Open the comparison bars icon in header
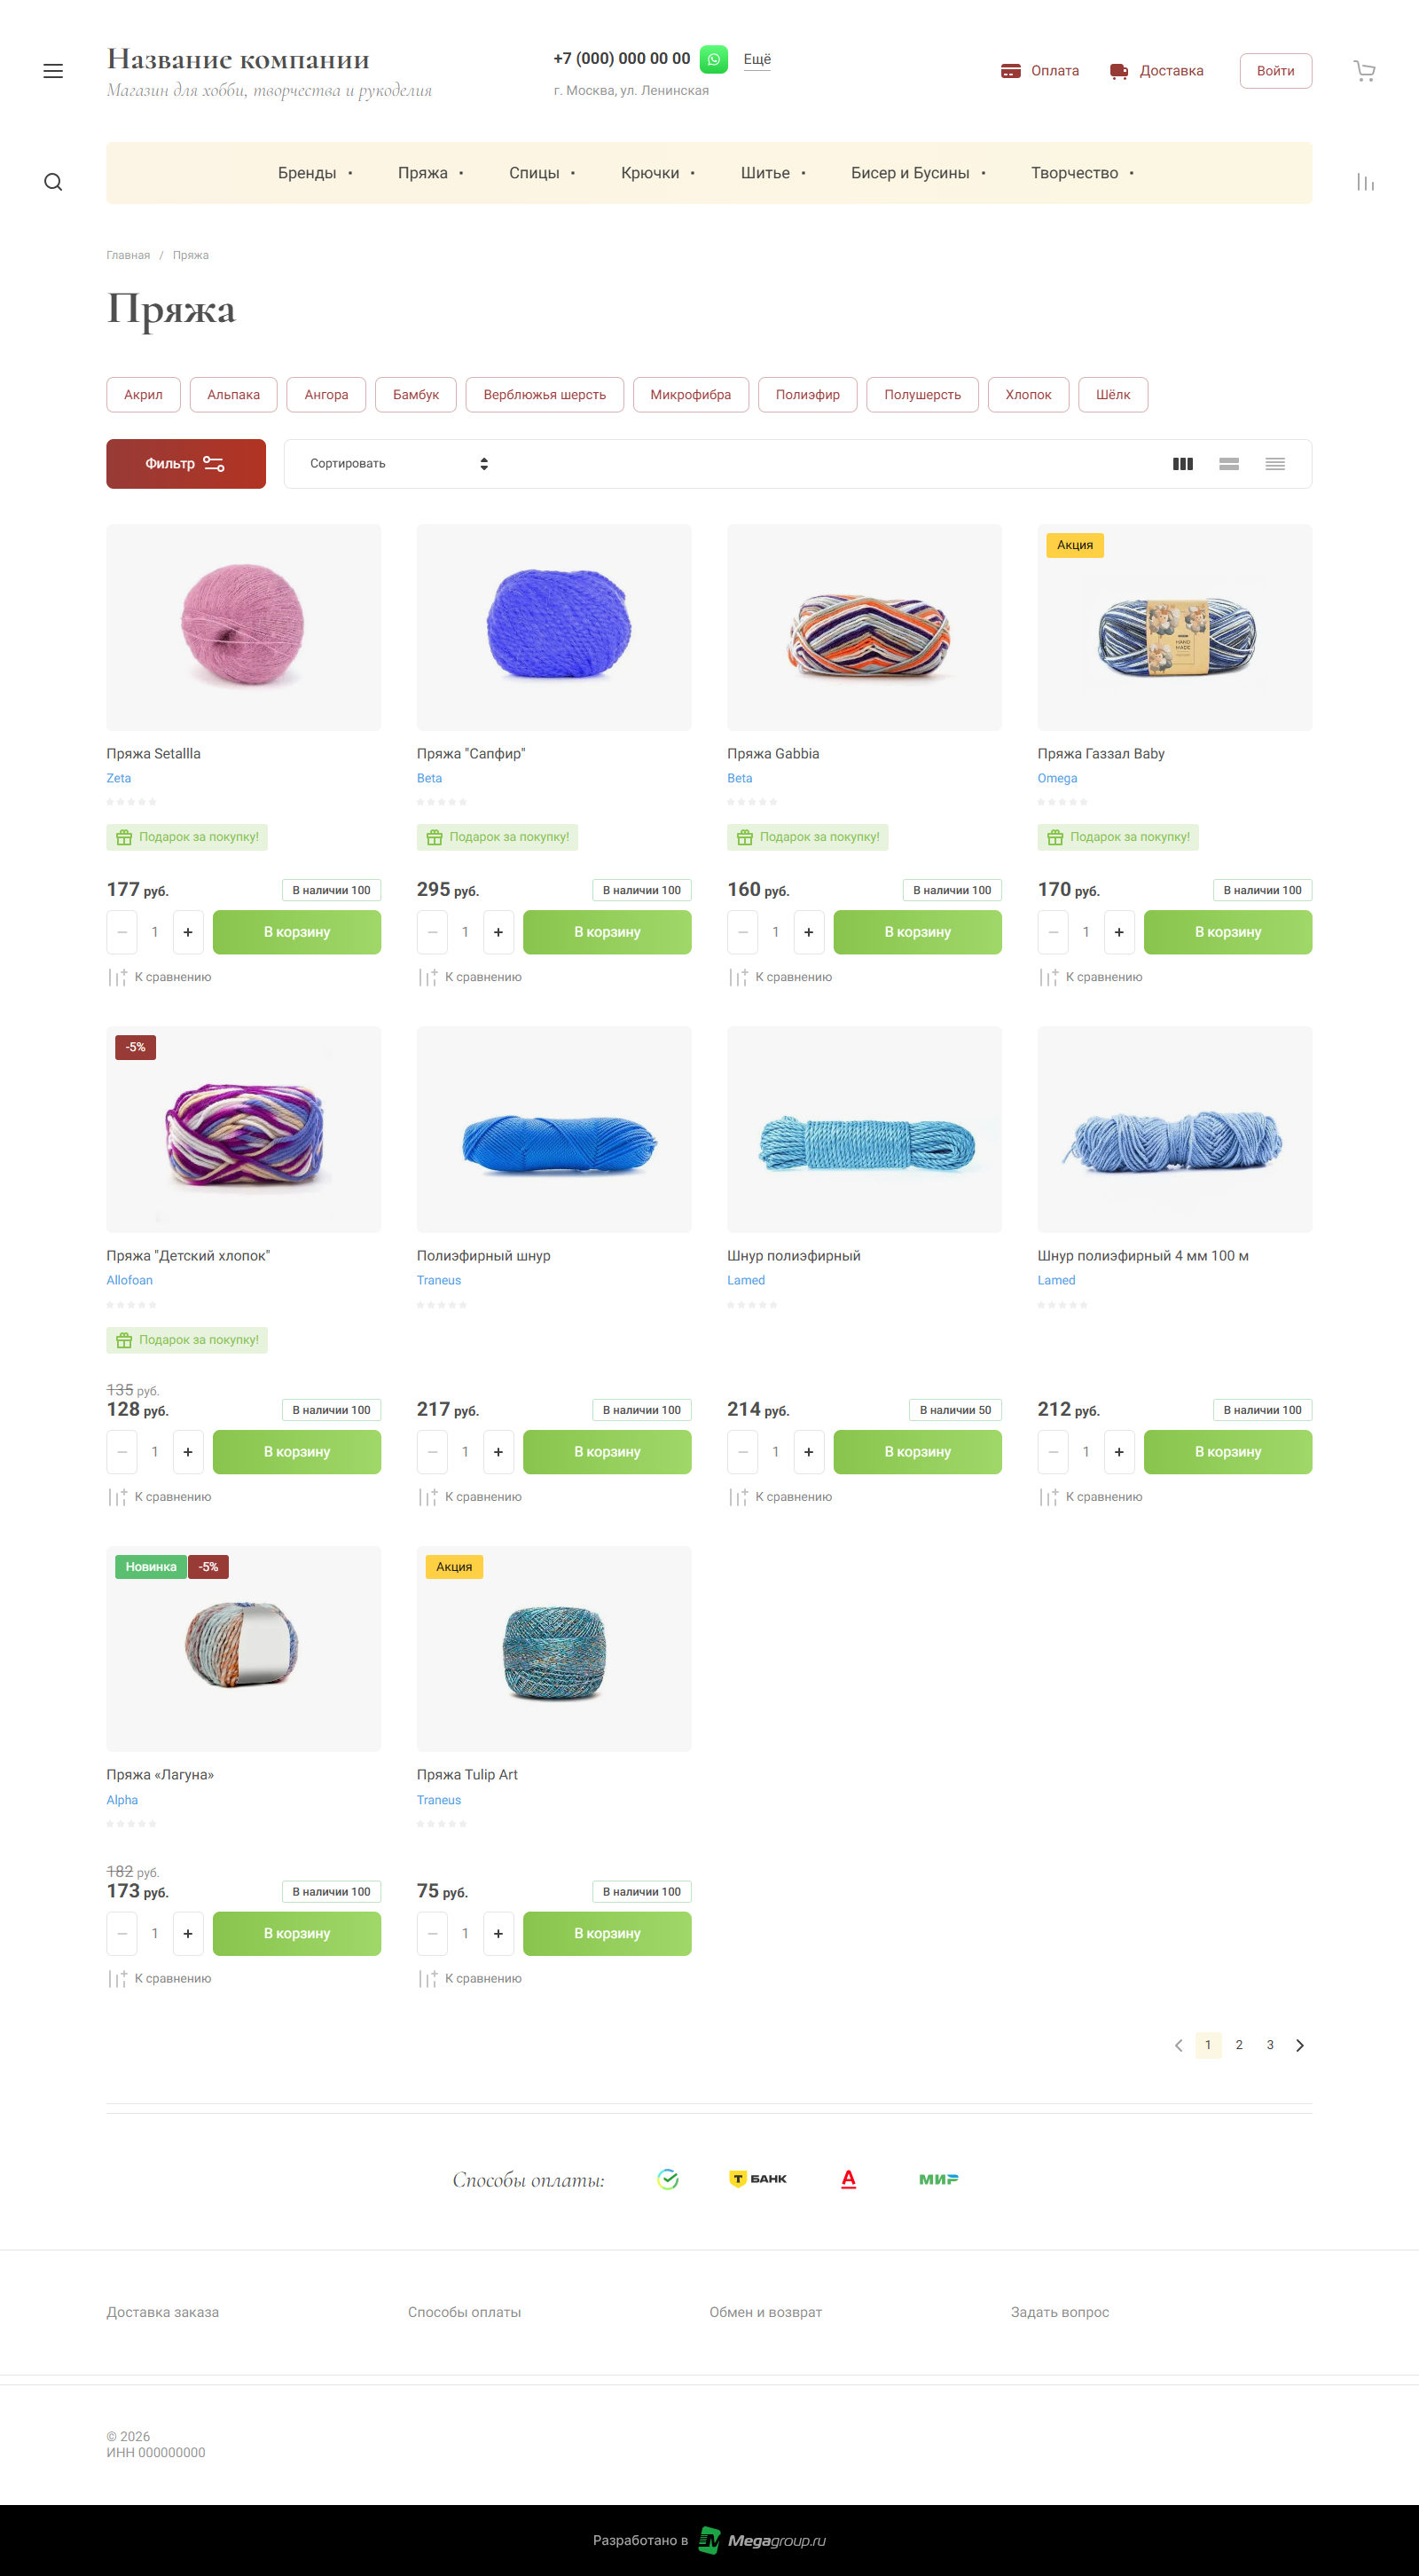1419x2576 pixels. click(1365, 182)
